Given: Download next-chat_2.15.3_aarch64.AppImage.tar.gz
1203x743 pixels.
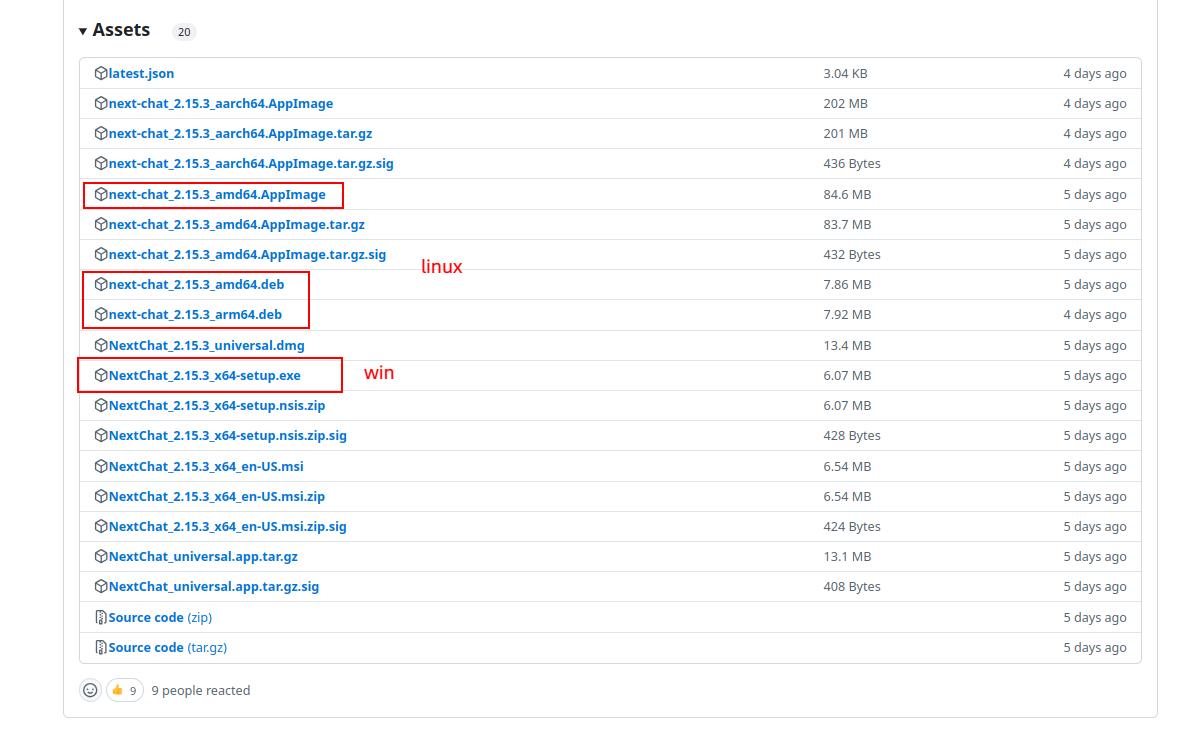Looking at the screenshot, I should [240, 133].
